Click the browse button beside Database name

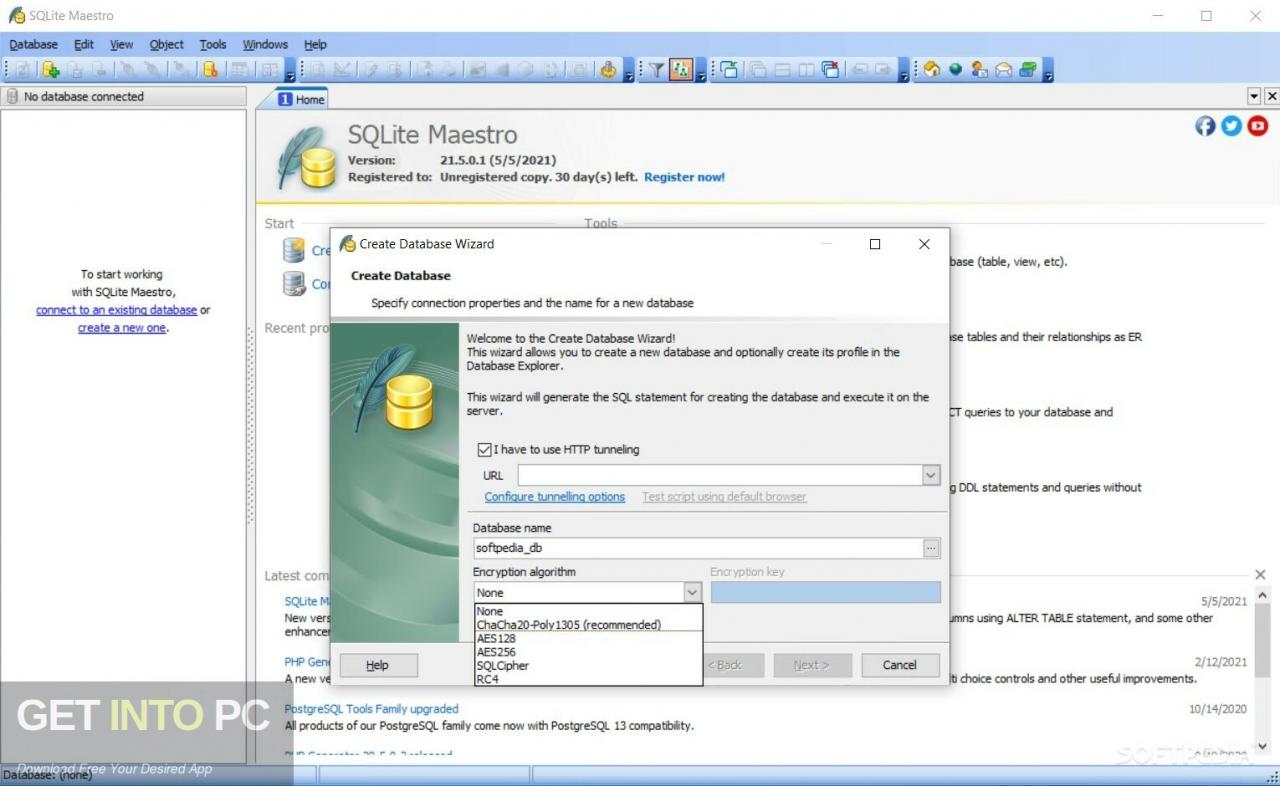click(x=932, y=548)
